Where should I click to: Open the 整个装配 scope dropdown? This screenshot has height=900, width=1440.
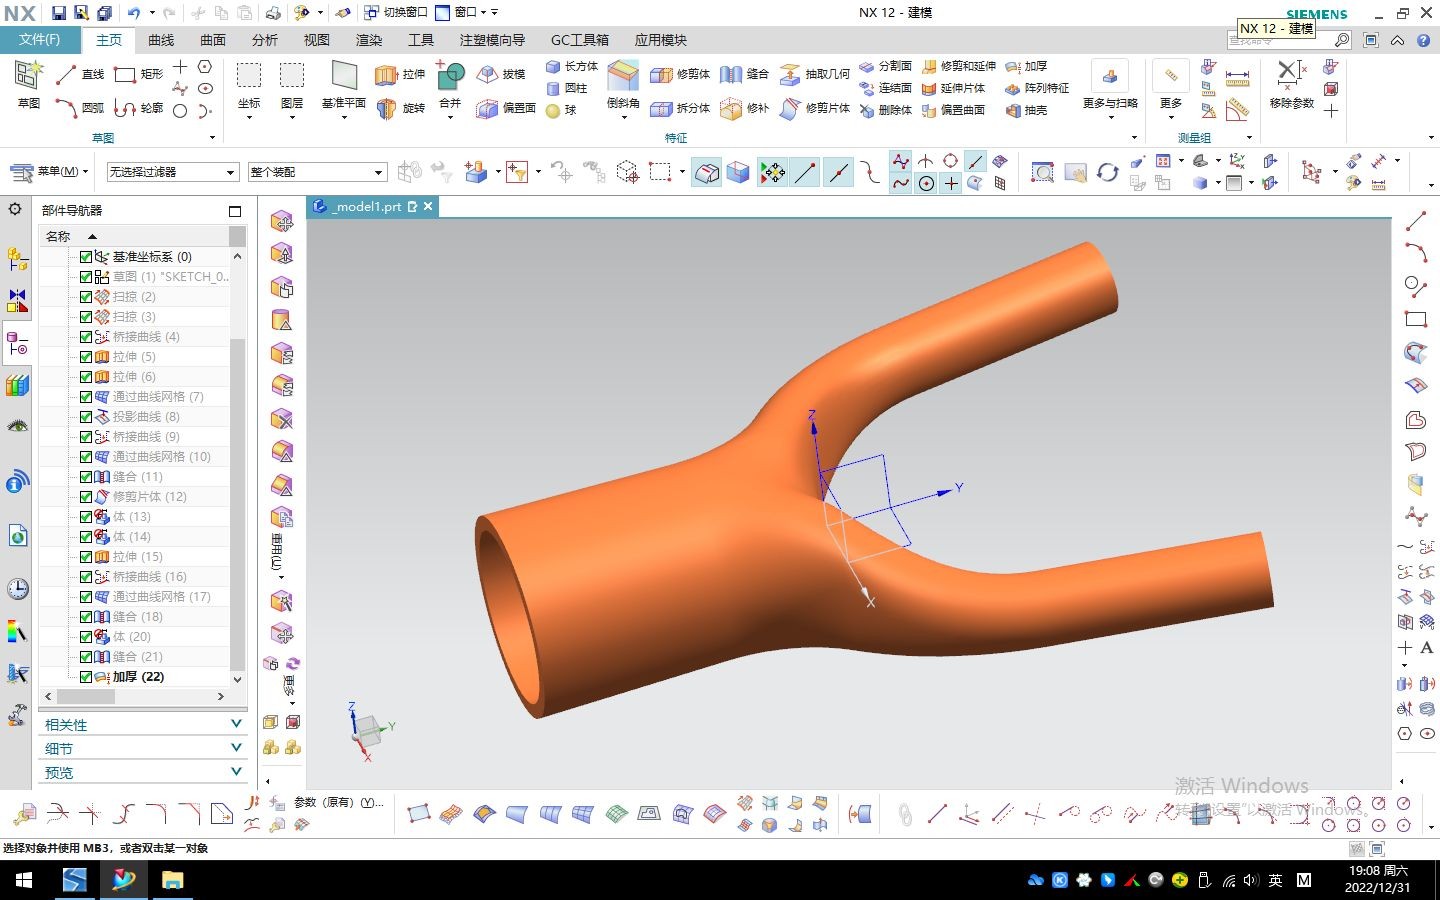click(316, 172)
